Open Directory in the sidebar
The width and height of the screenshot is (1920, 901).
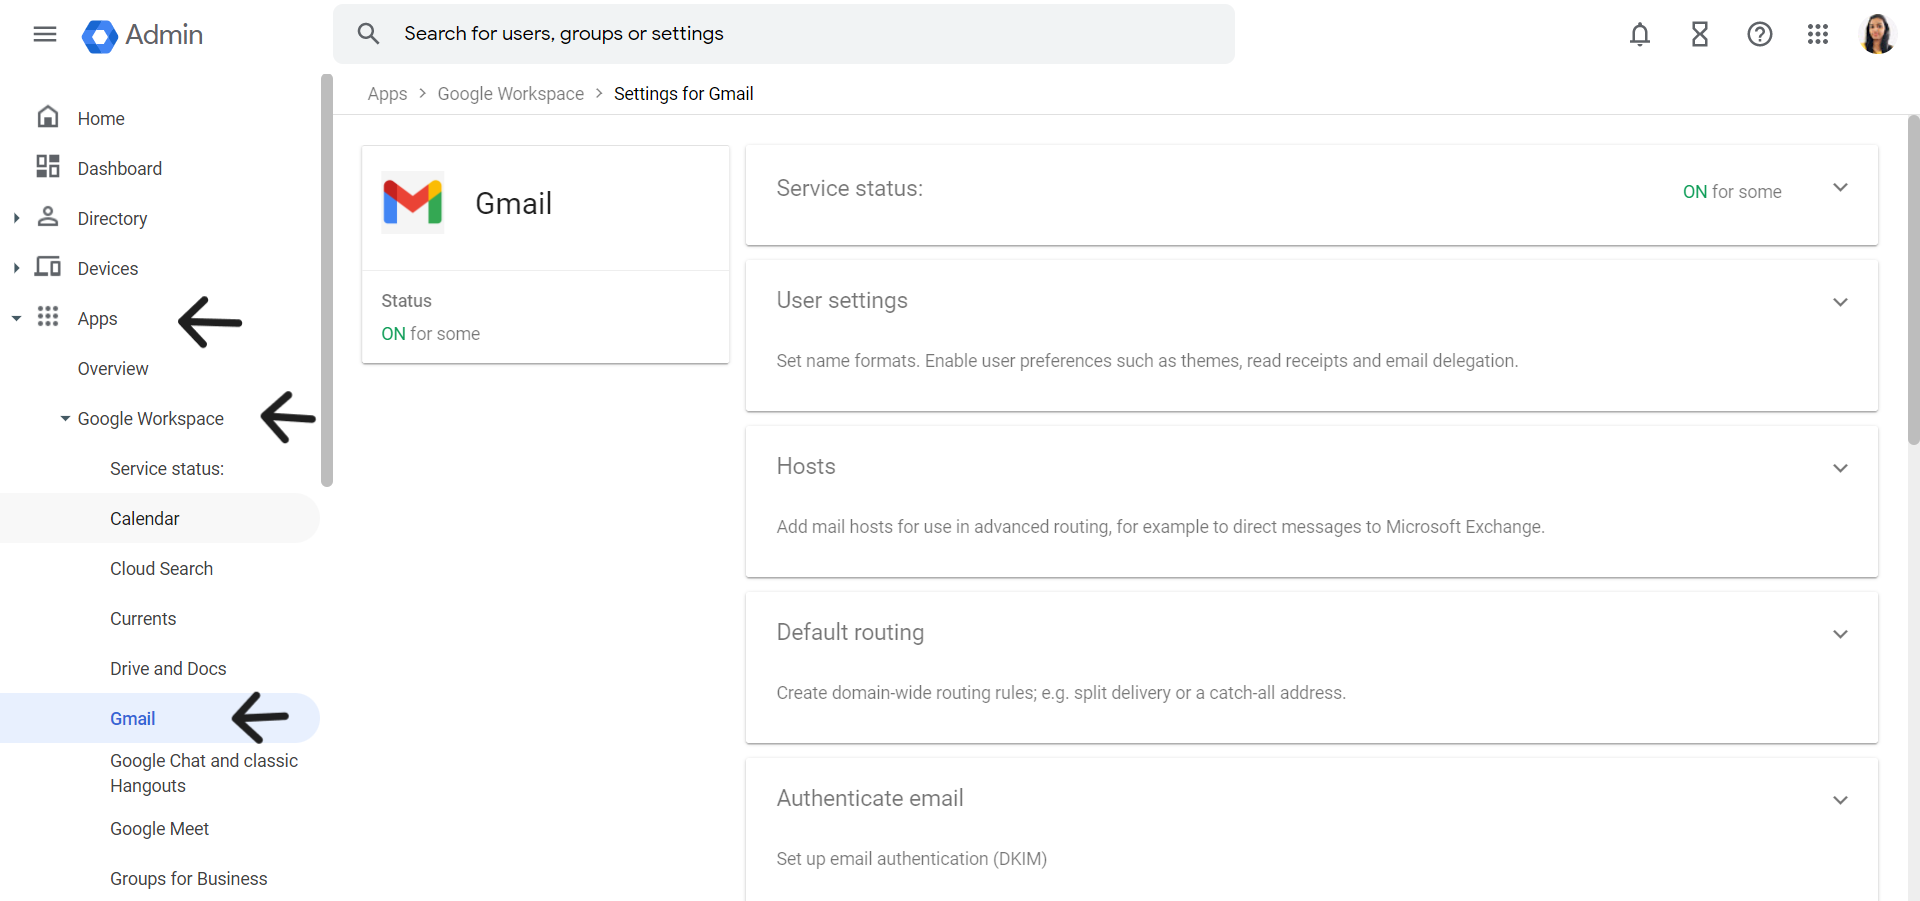click(112, 219)
